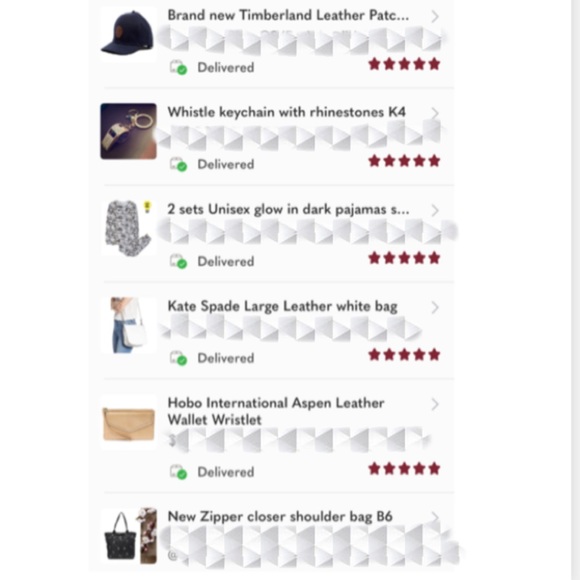The width and height of the screenshot is (580, 580).
Task: Open the glow in dark pajamas chevron
Action: pos(435,210)
